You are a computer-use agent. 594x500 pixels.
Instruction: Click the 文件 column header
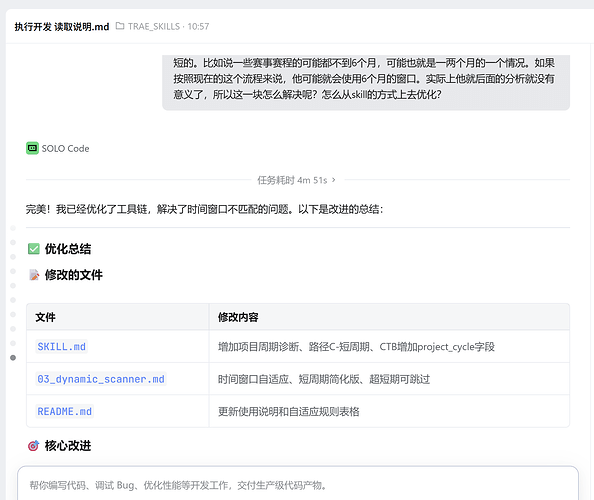(x=45, y=317)
